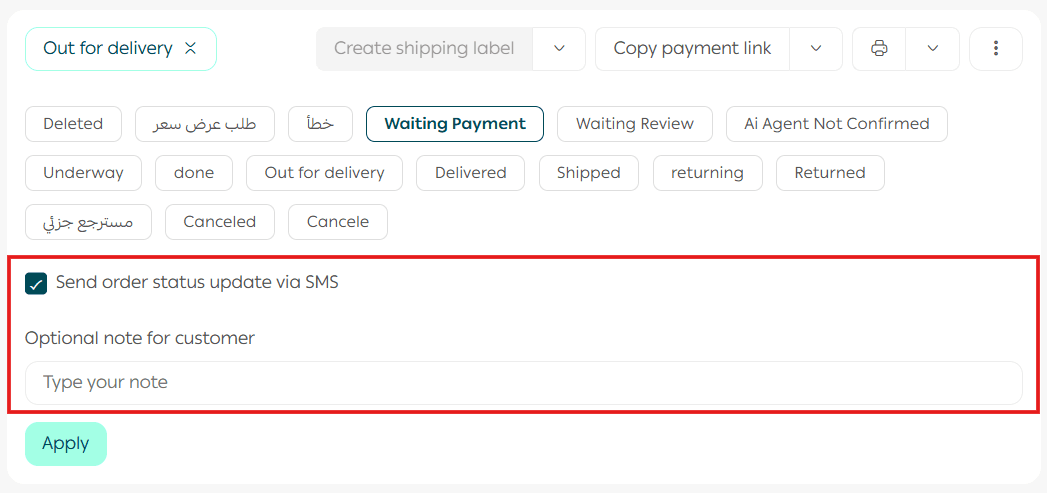1047x493 pixels.
Task: Set the status to Returned
Action: [830, 173]
